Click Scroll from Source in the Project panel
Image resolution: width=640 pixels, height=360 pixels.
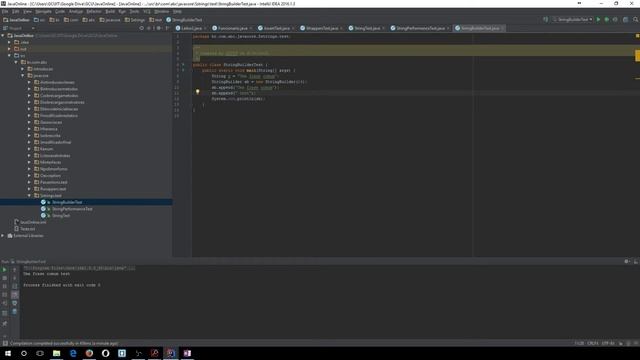coord(142,28)
